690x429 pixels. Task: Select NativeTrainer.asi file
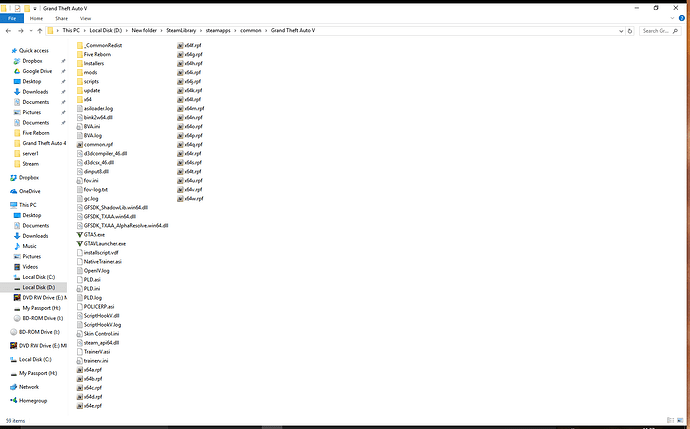pyautogui.click(x=99, y=261)
